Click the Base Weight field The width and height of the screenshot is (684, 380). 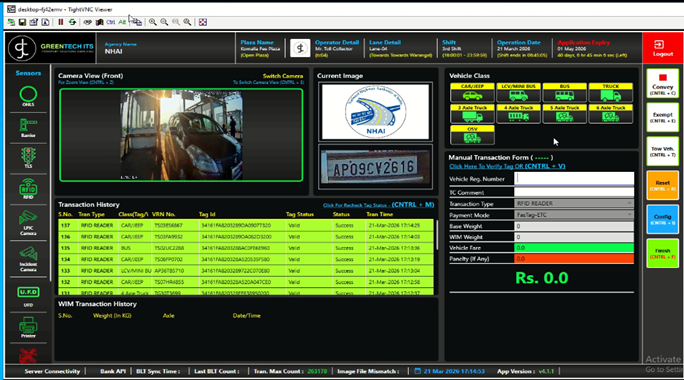574,226
